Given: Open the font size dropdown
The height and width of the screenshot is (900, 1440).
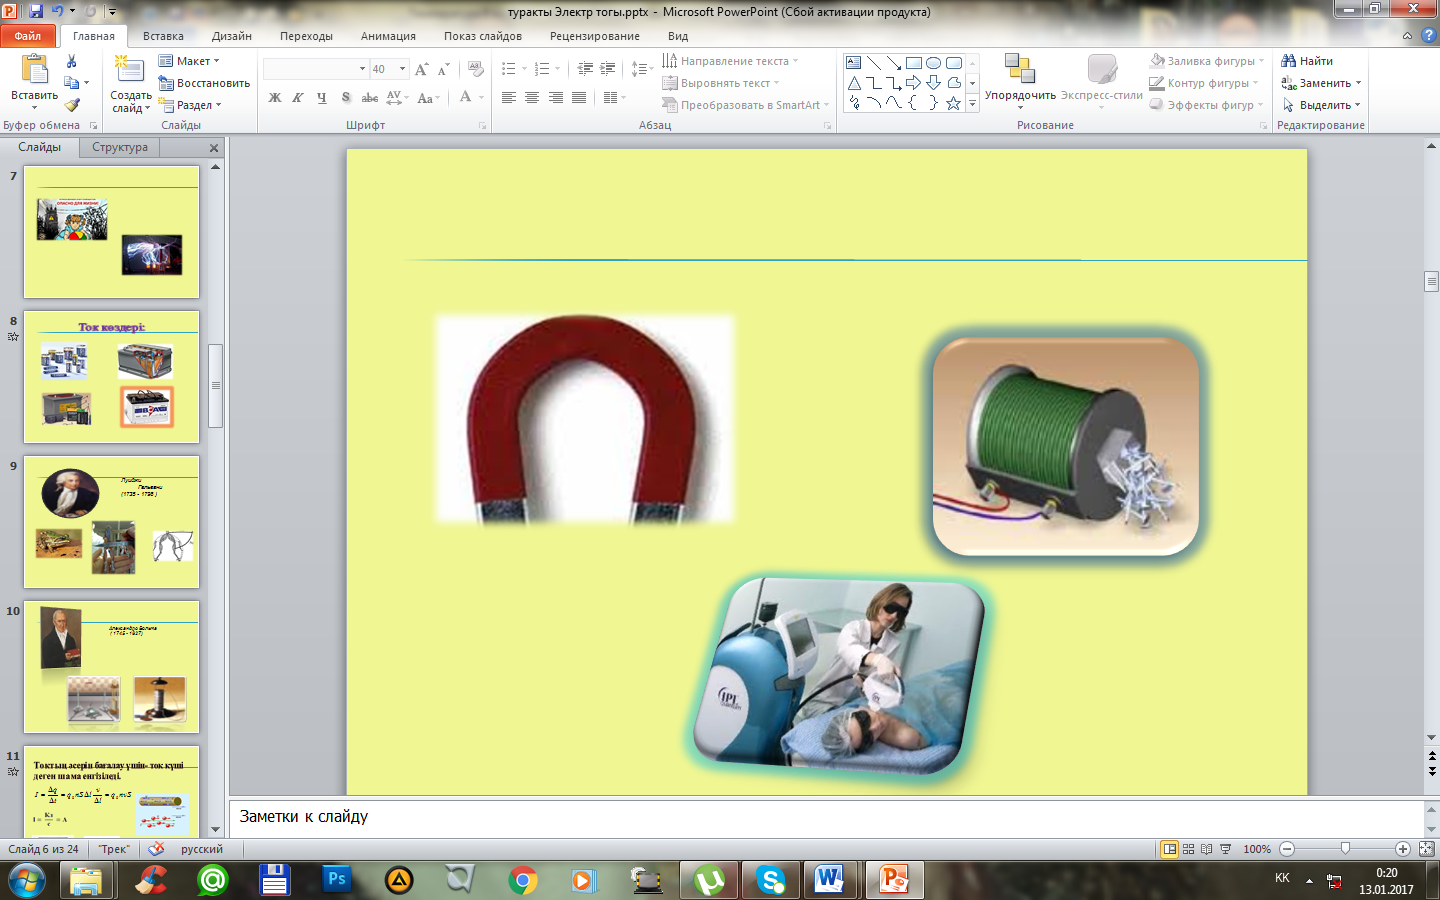Looking at the screenshot, I should pos(402,69).
